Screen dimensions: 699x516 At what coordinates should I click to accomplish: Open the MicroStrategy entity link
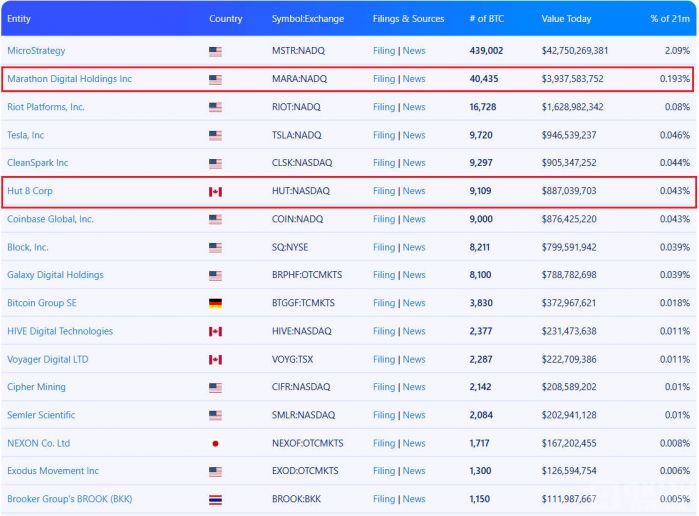point(36,51)
